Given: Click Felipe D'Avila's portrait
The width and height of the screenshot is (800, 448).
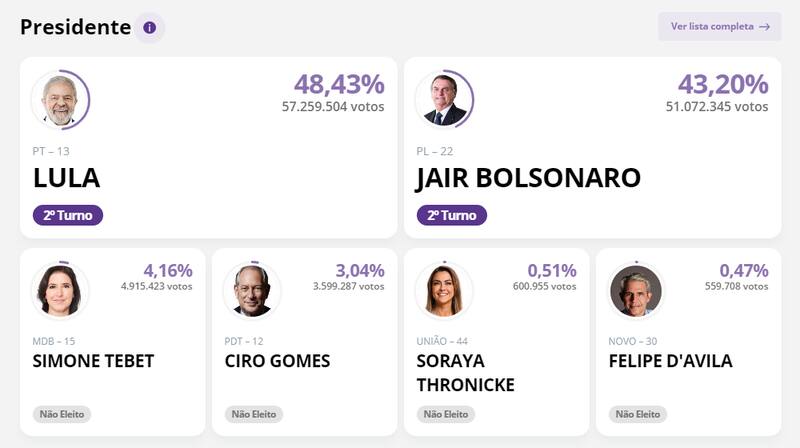Looking at the screenshot, I should coord(636,291).
